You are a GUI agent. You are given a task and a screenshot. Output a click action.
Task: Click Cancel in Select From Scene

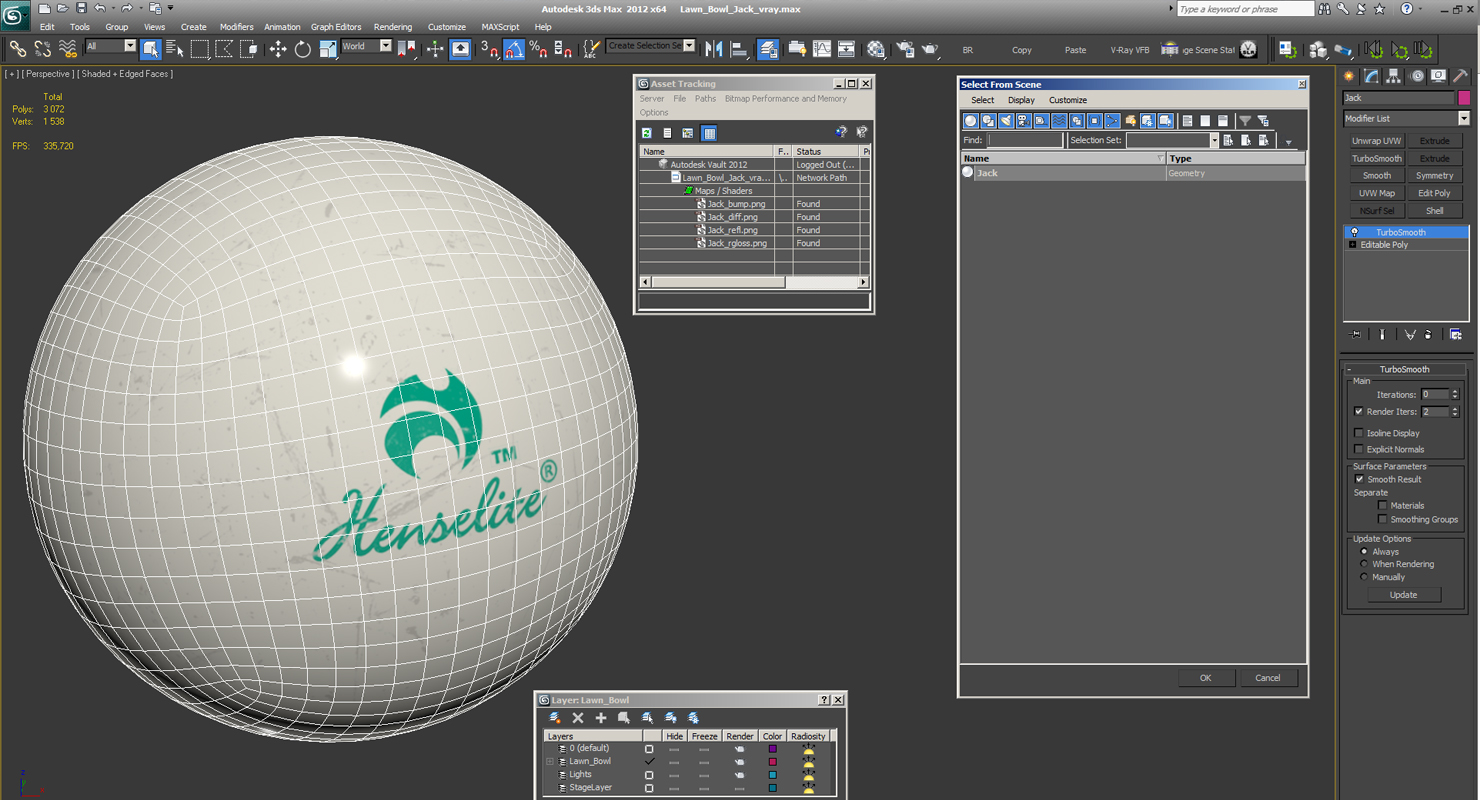[x=1268, y=678]
